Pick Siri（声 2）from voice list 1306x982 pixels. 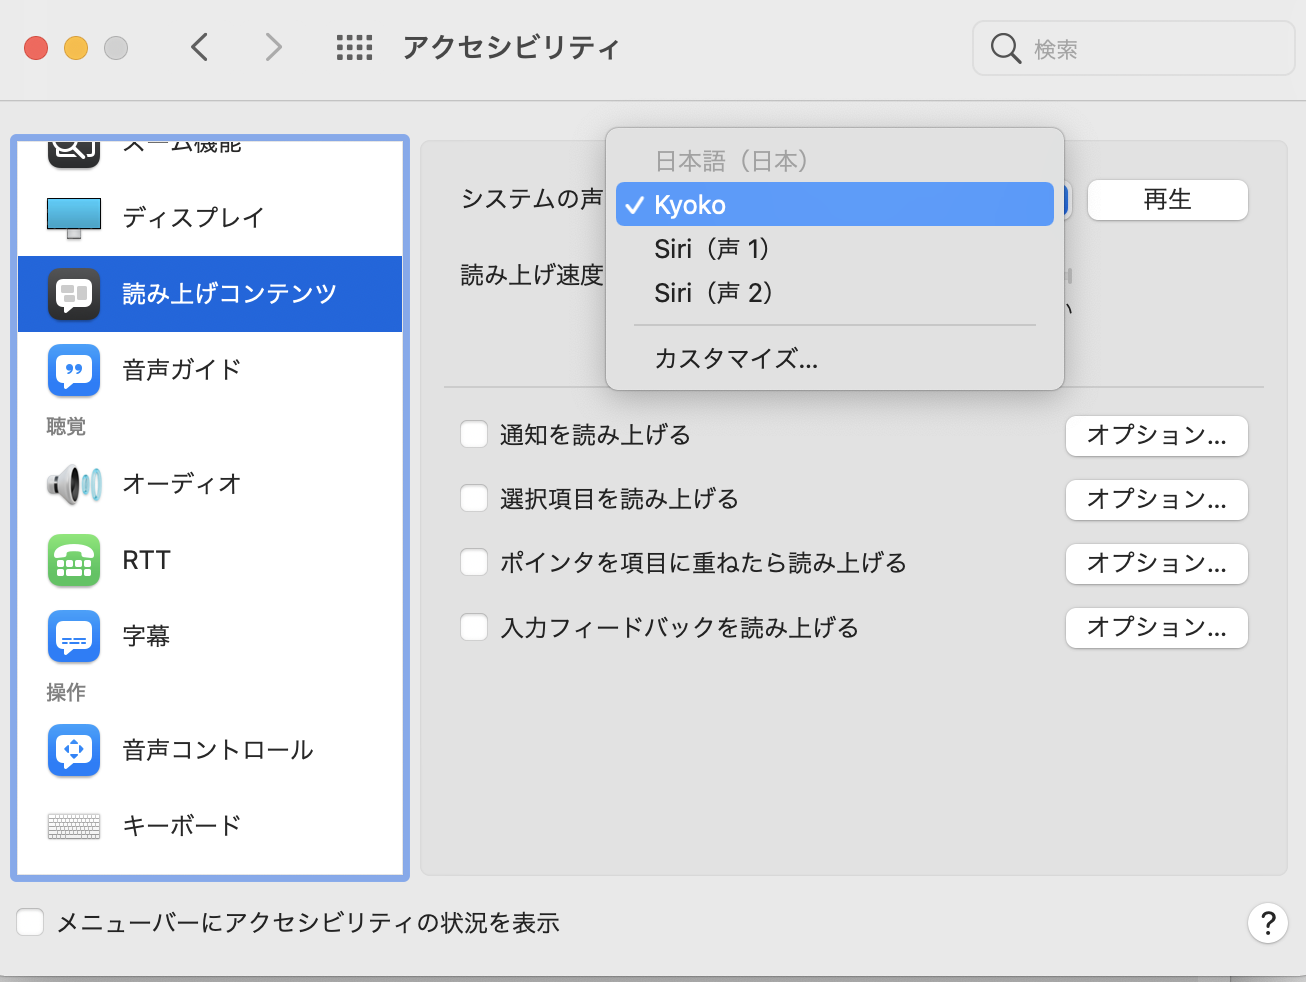(x=714, y=293)
